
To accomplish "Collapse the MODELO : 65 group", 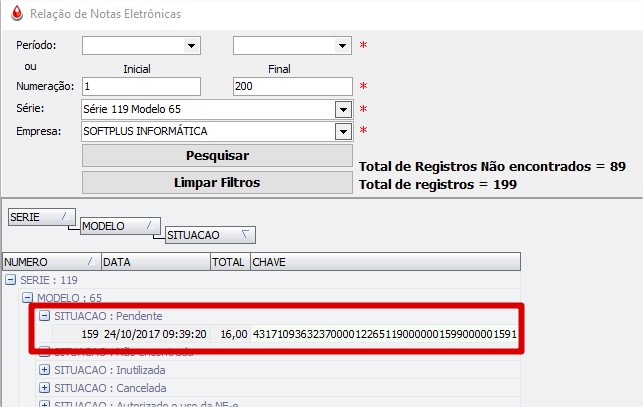I will click(x=27, y=297).
